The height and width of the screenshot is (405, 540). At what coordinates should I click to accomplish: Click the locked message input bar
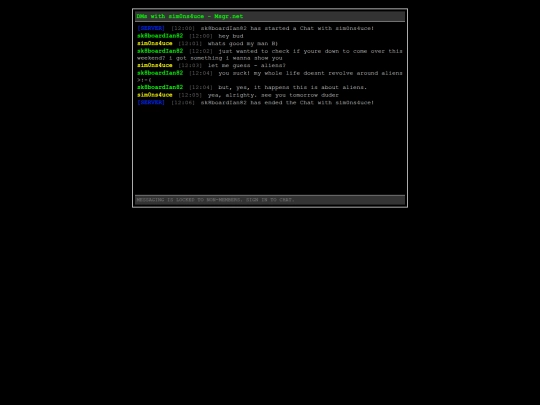(x=270, y=200)
